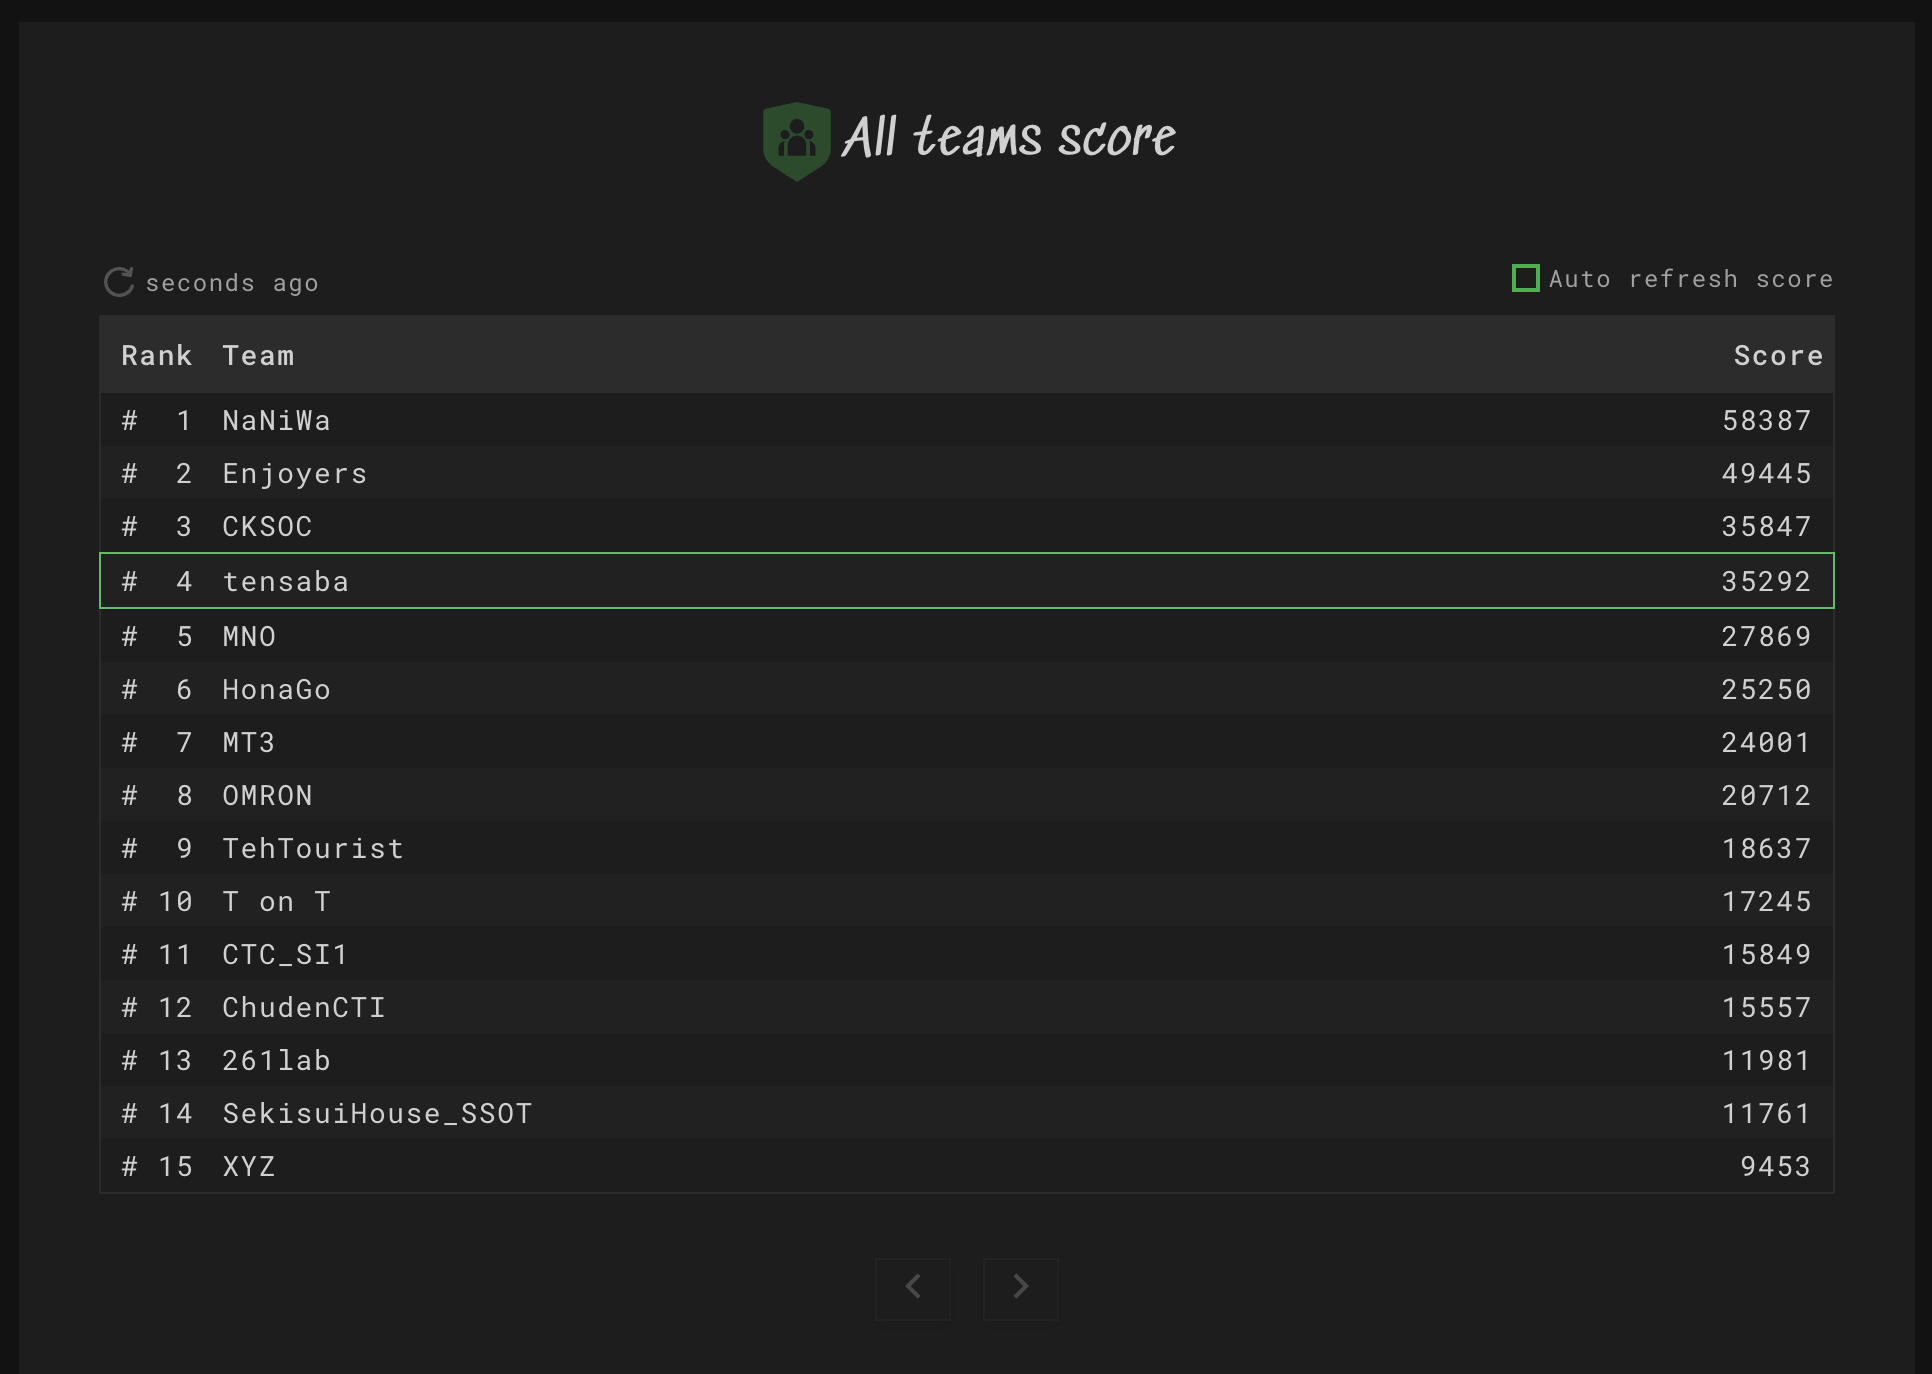Select the NaNiWa team row
The image size is (1932, 1374).
(x=966, y=420)
